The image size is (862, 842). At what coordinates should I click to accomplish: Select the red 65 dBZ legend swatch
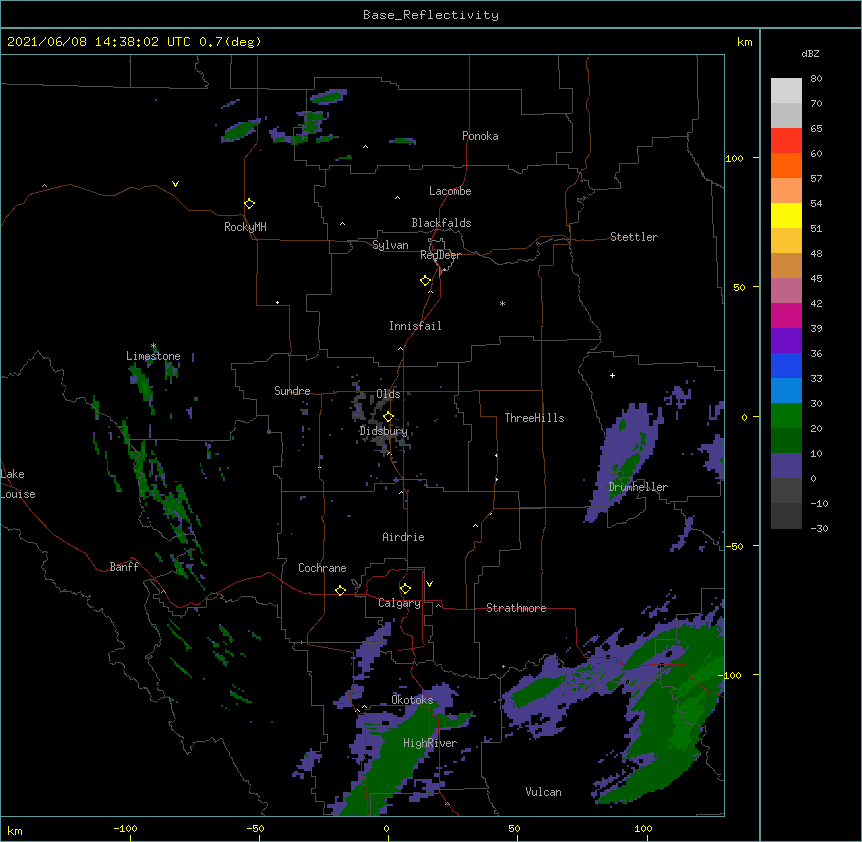pos(786,141)
